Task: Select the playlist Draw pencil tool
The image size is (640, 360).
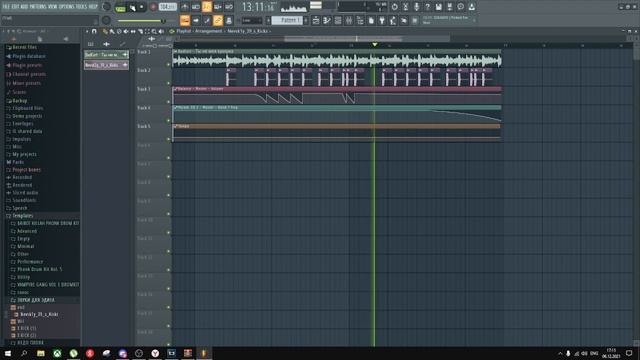Action: (x=105, y=31)
